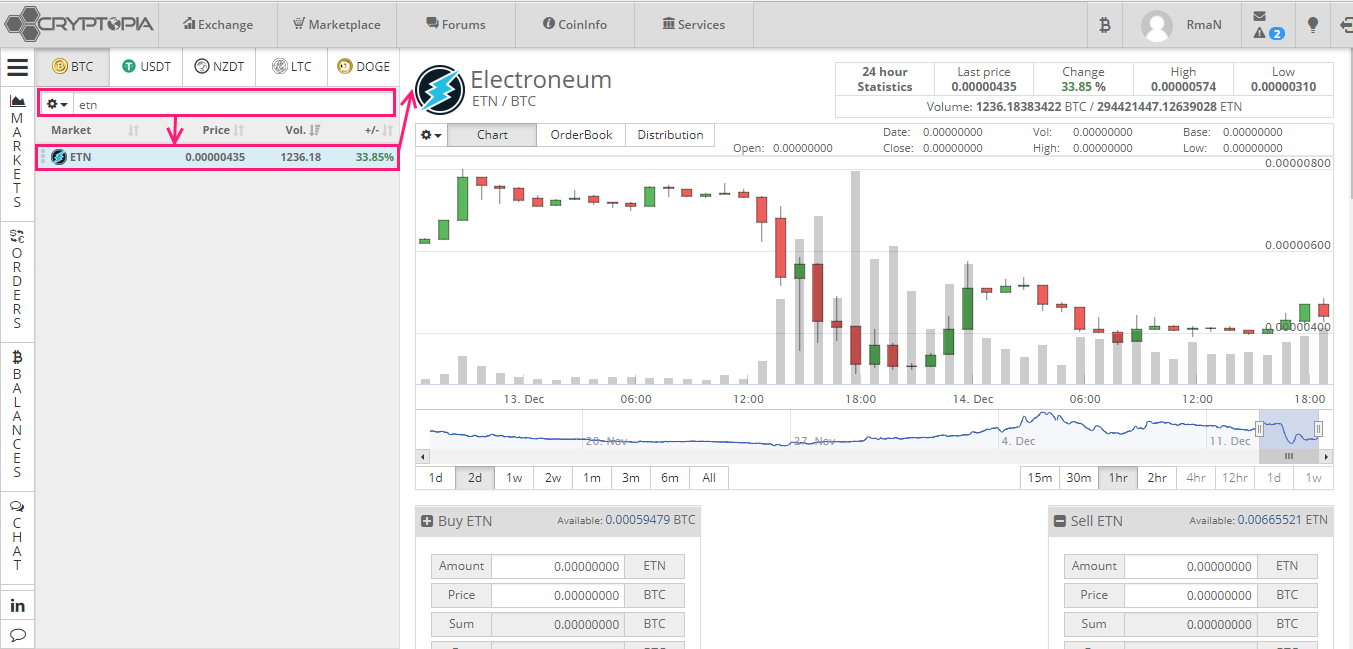The height and width of the screenshot is (649, 1353).
Task: Open the RmaN user avatar menu
Action: [x=1157, y=25]
